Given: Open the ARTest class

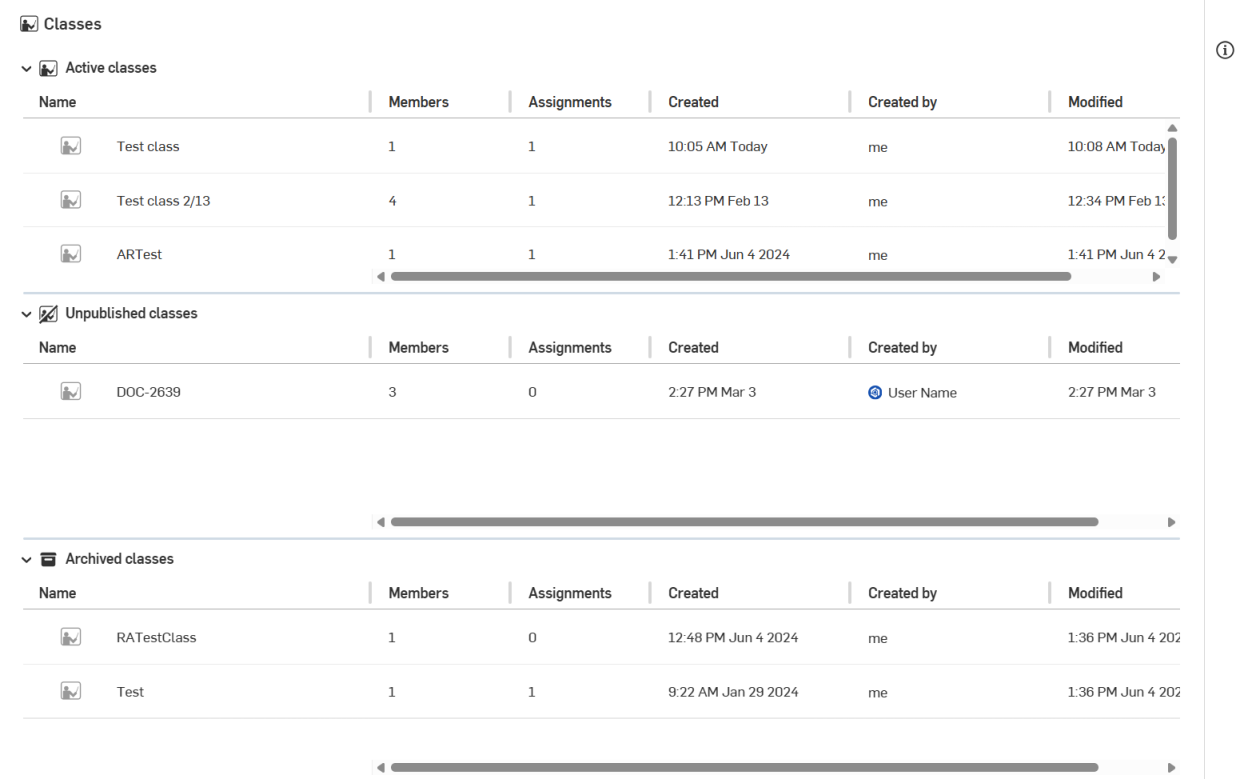Looking at the screenshot, I should (x=139, y=255).
